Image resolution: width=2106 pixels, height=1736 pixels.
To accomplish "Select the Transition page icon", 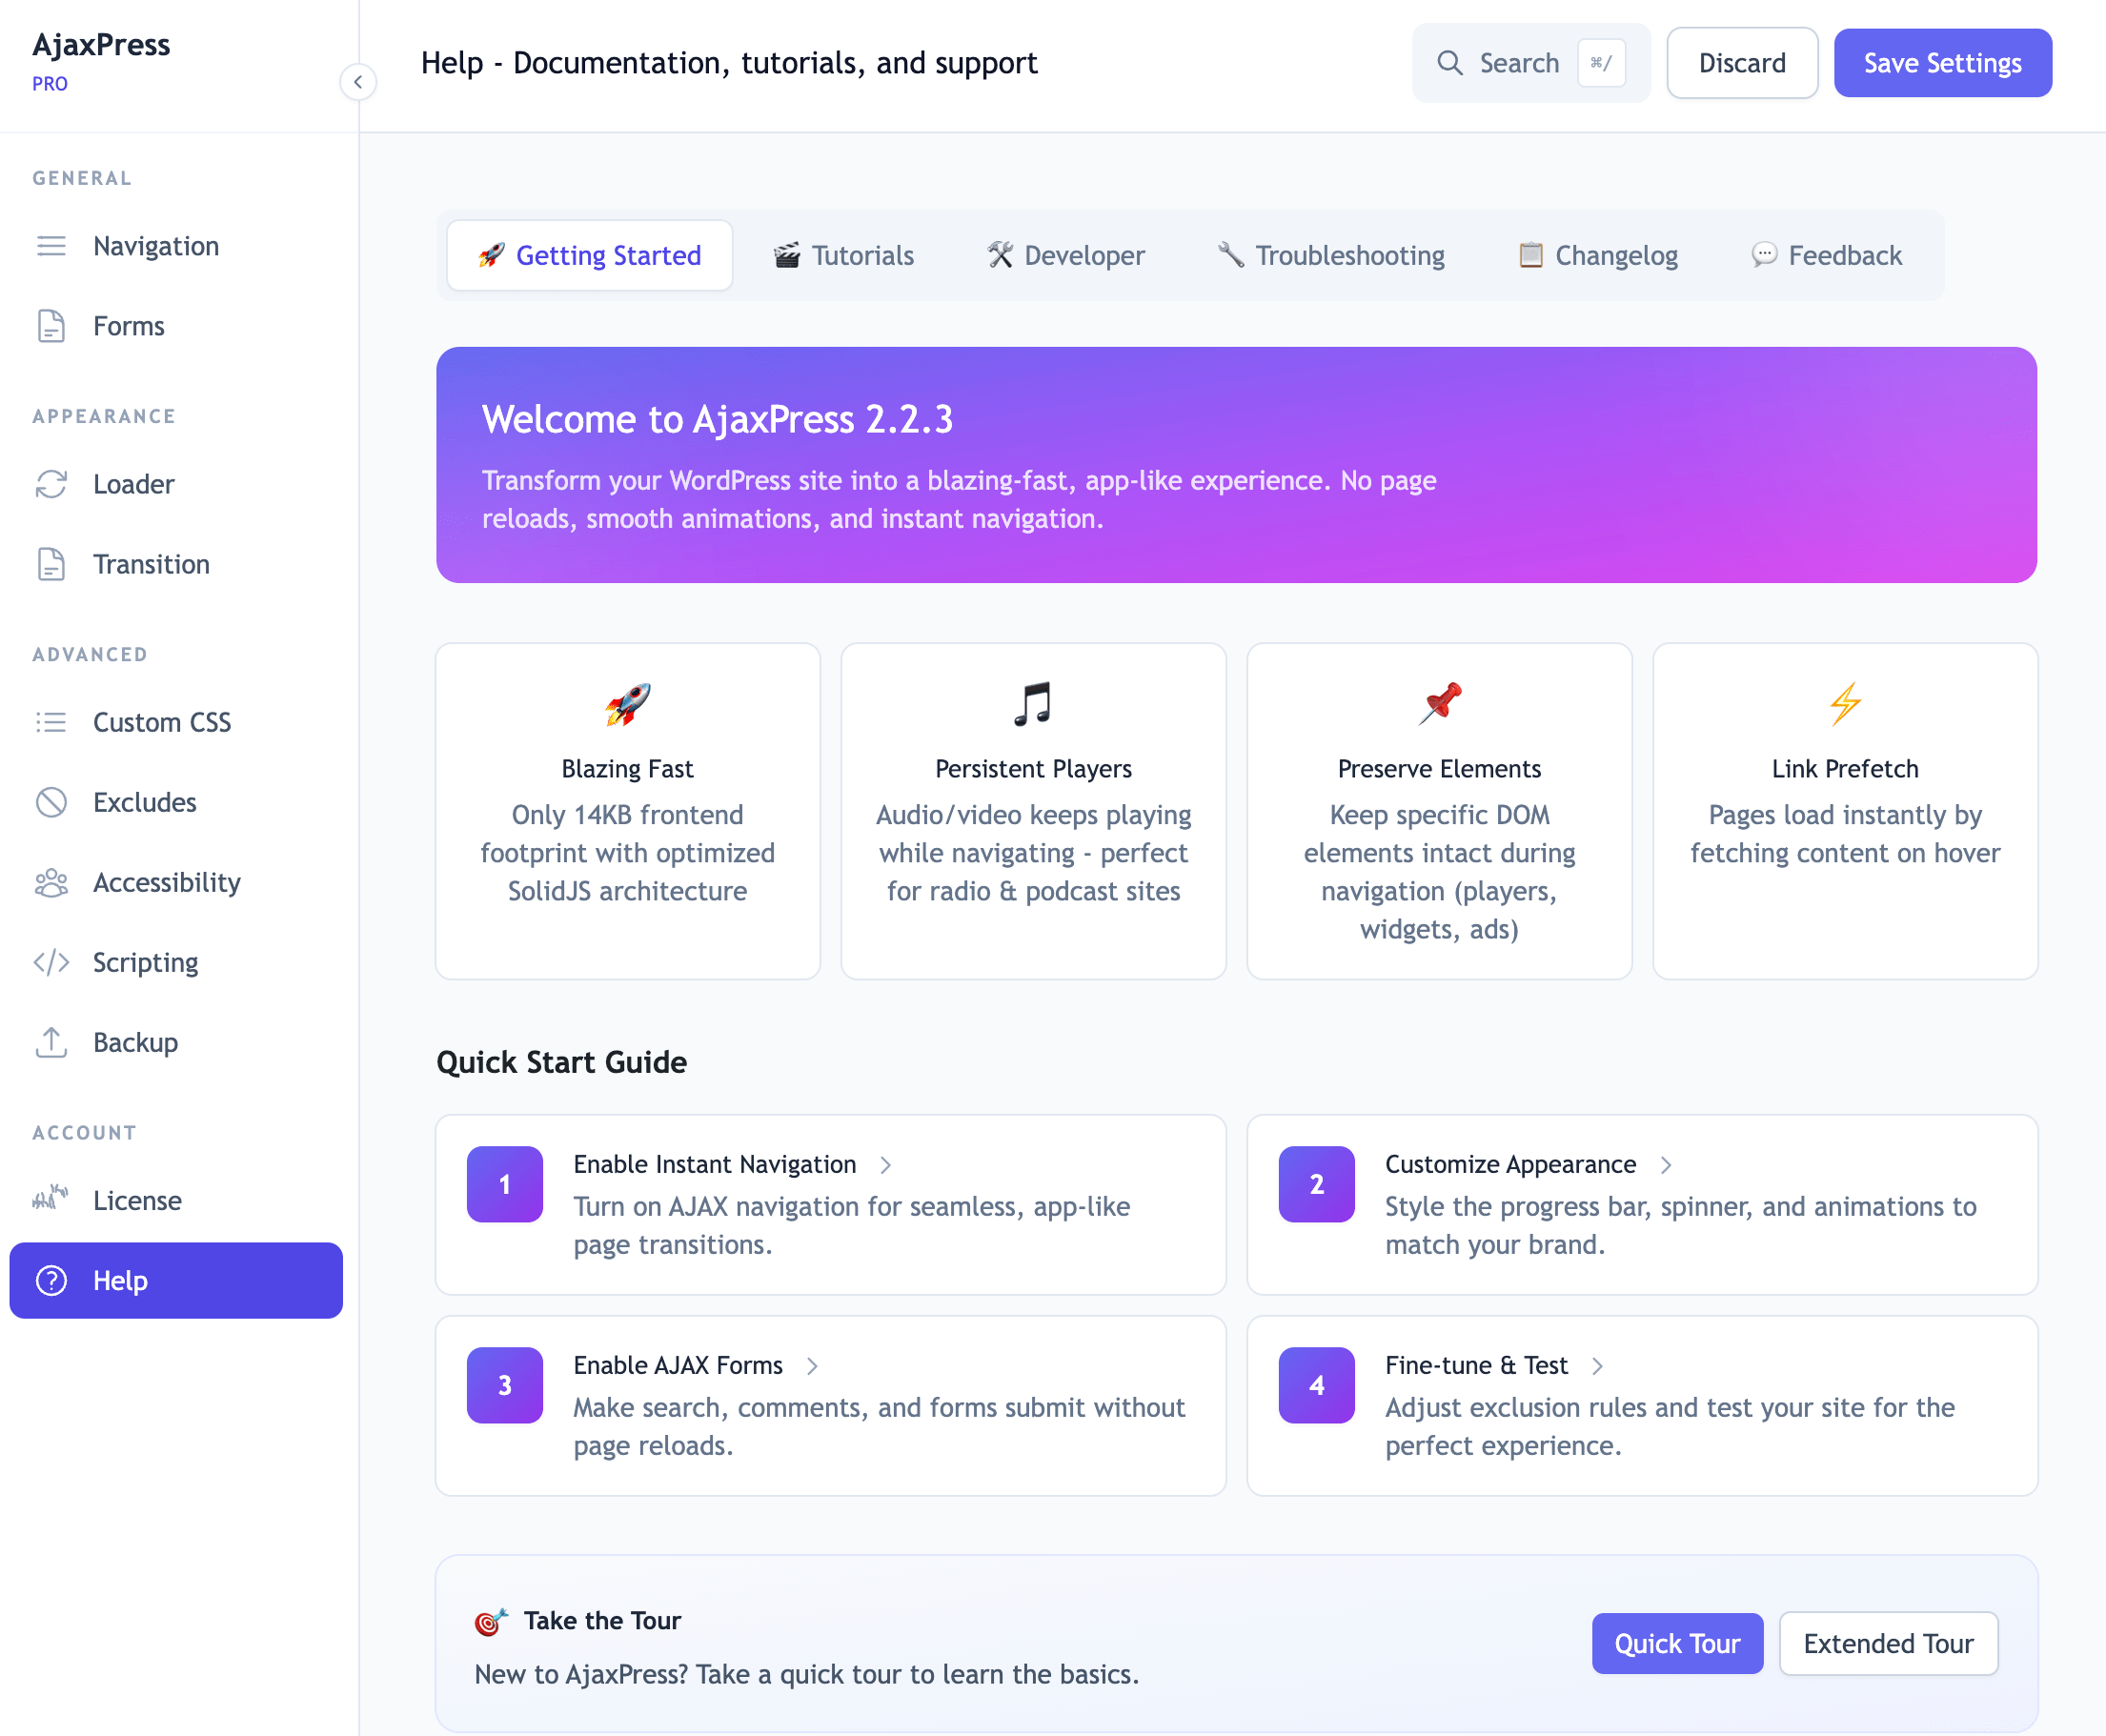I will coord(51,564).
